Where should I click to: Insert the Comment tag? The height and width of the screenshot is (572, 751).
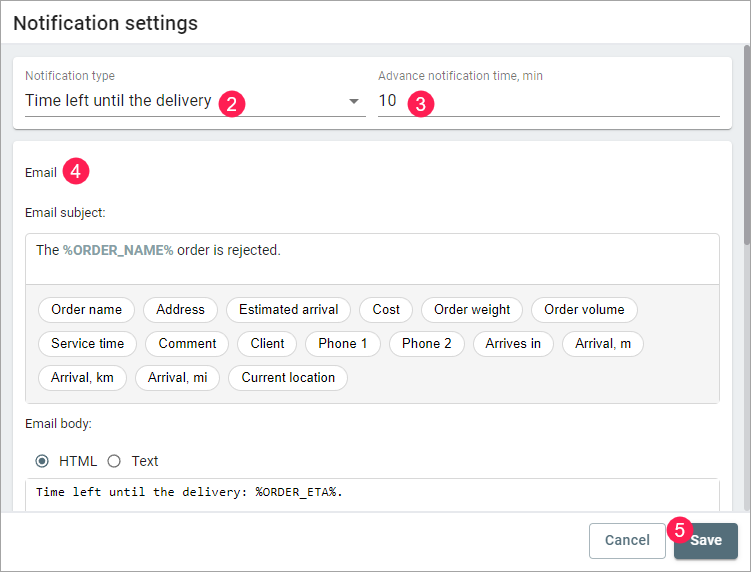coord(187,344)
